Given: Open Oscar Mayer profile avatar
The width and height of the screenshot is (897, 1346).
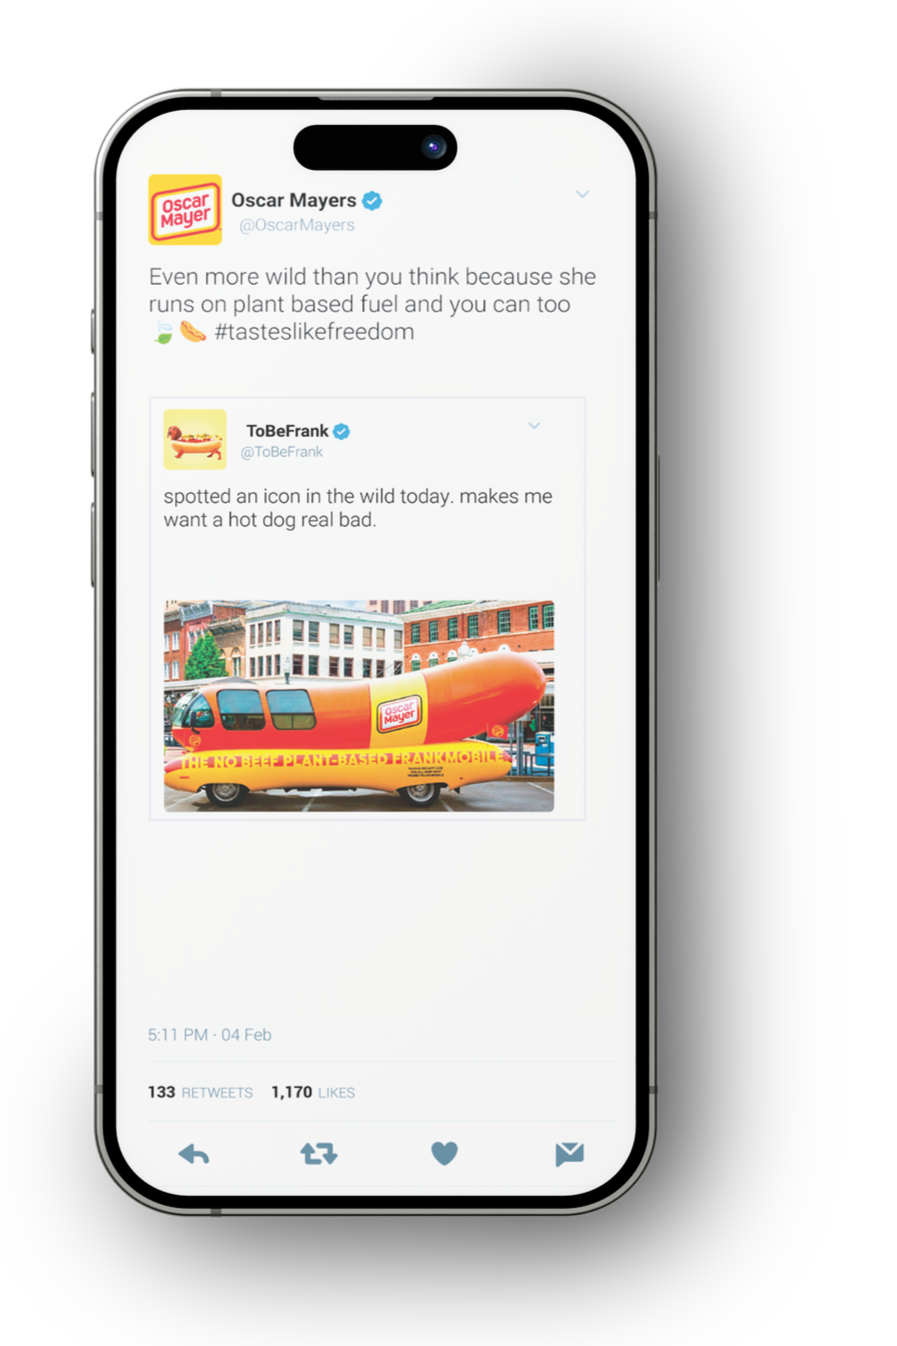Looking at the screenshot, I should (x=185, y=210).
